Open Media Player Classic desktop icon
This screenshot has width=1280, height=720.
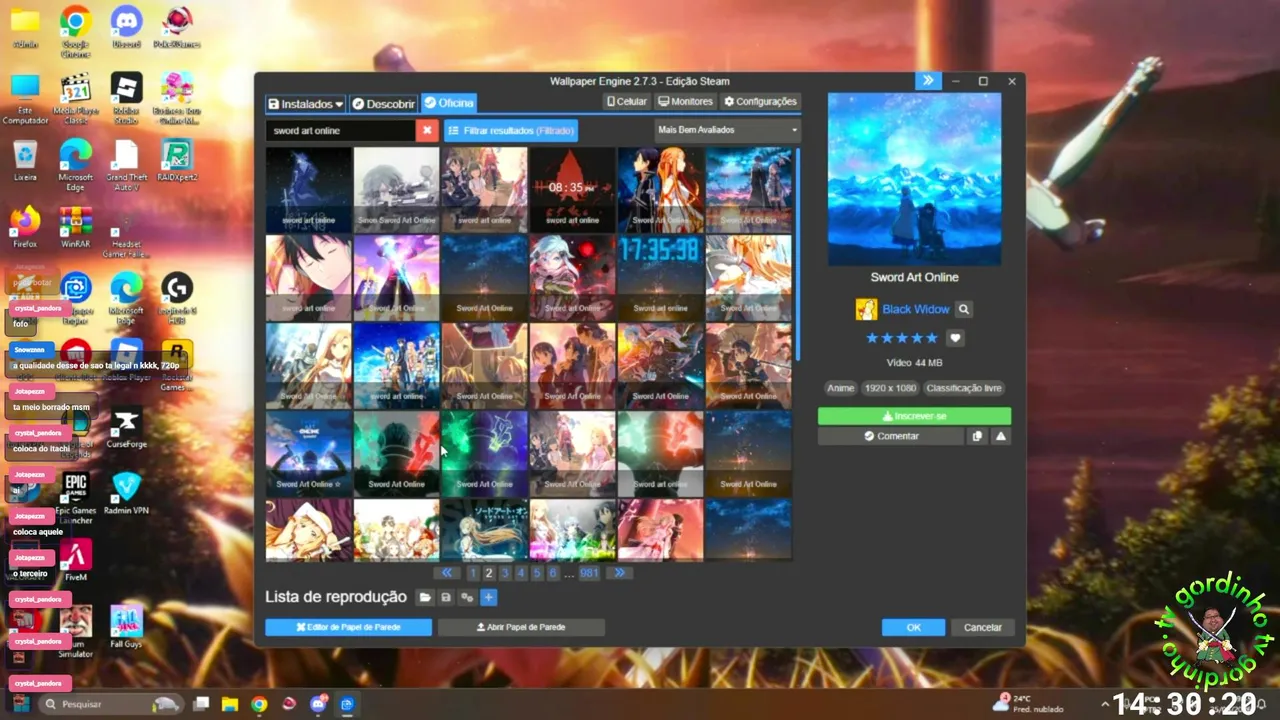click(x=75, y=98)
